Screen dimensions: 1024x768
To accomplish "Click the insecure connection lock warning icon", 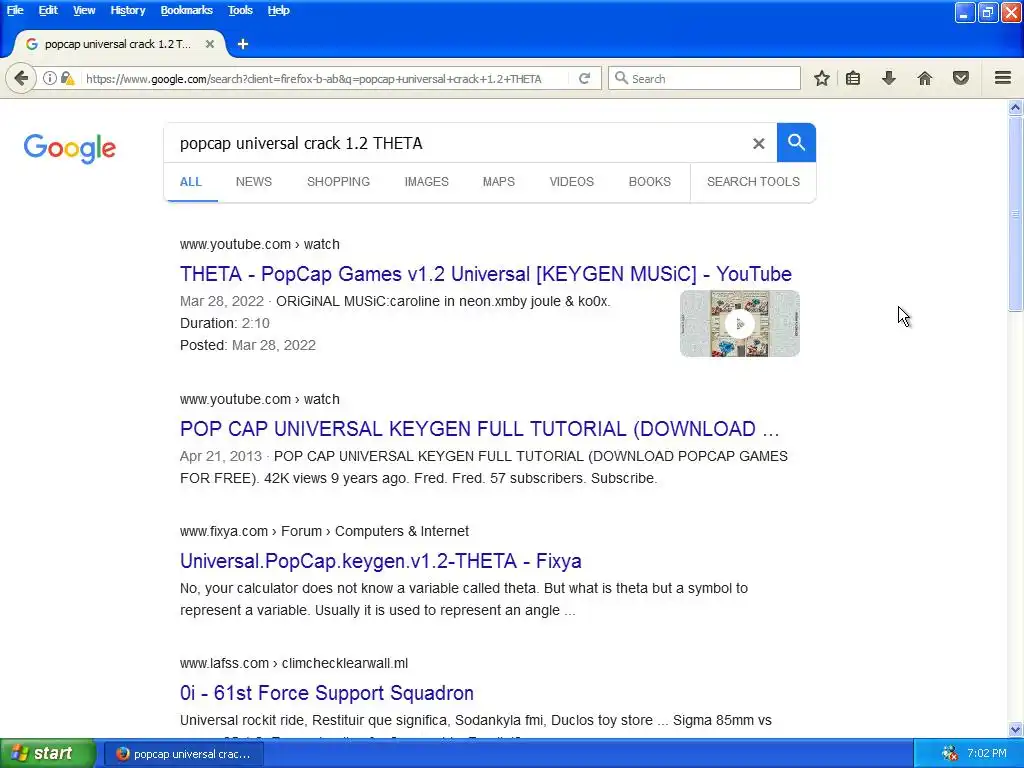I will point(67,78).
